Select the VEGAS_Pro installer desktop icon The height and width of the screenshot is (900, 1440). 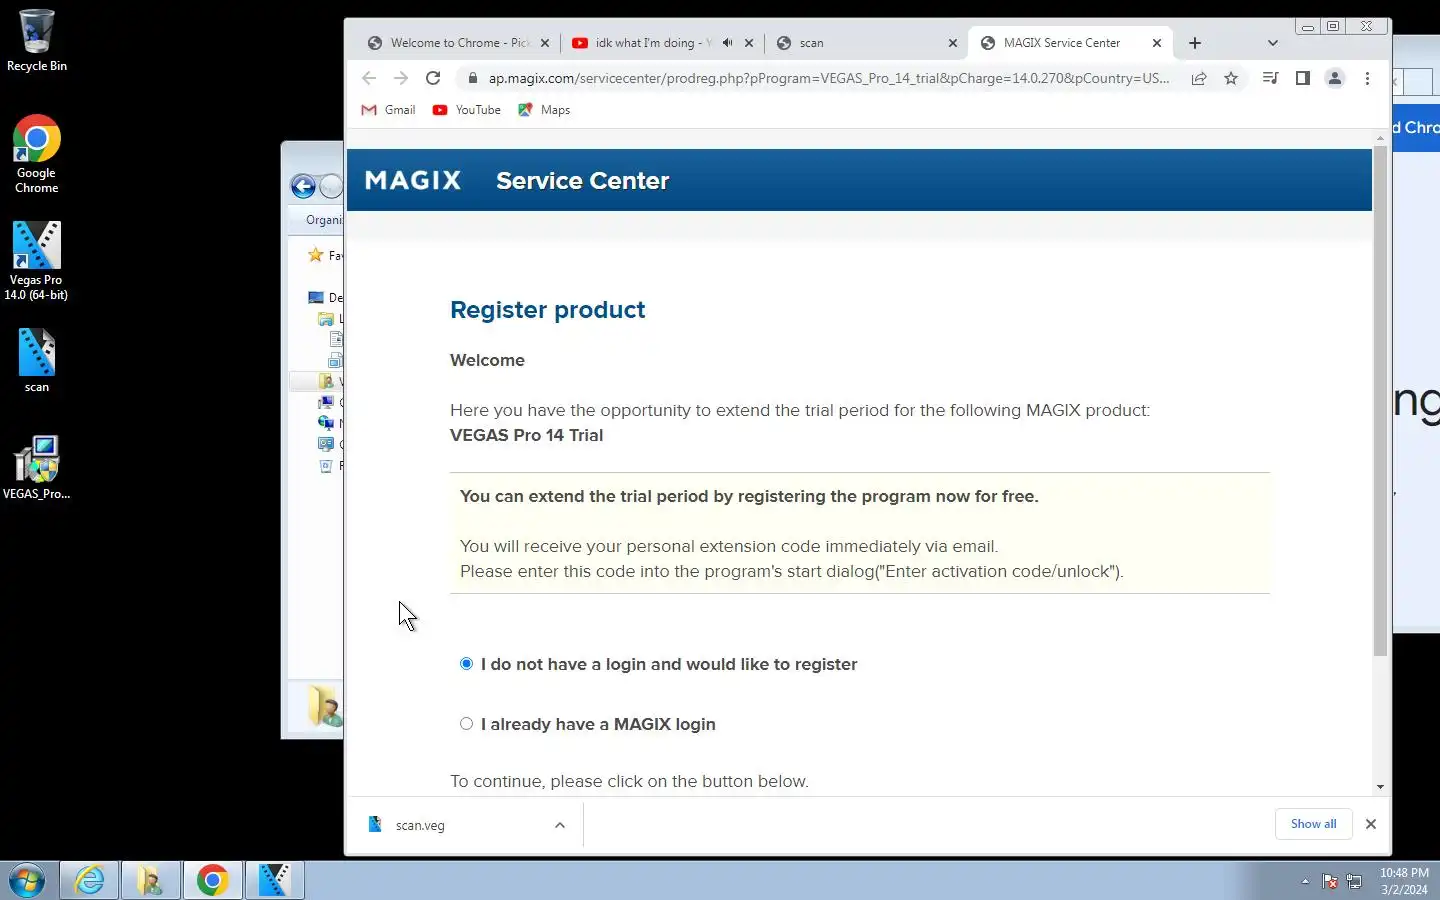pos(36,467)
